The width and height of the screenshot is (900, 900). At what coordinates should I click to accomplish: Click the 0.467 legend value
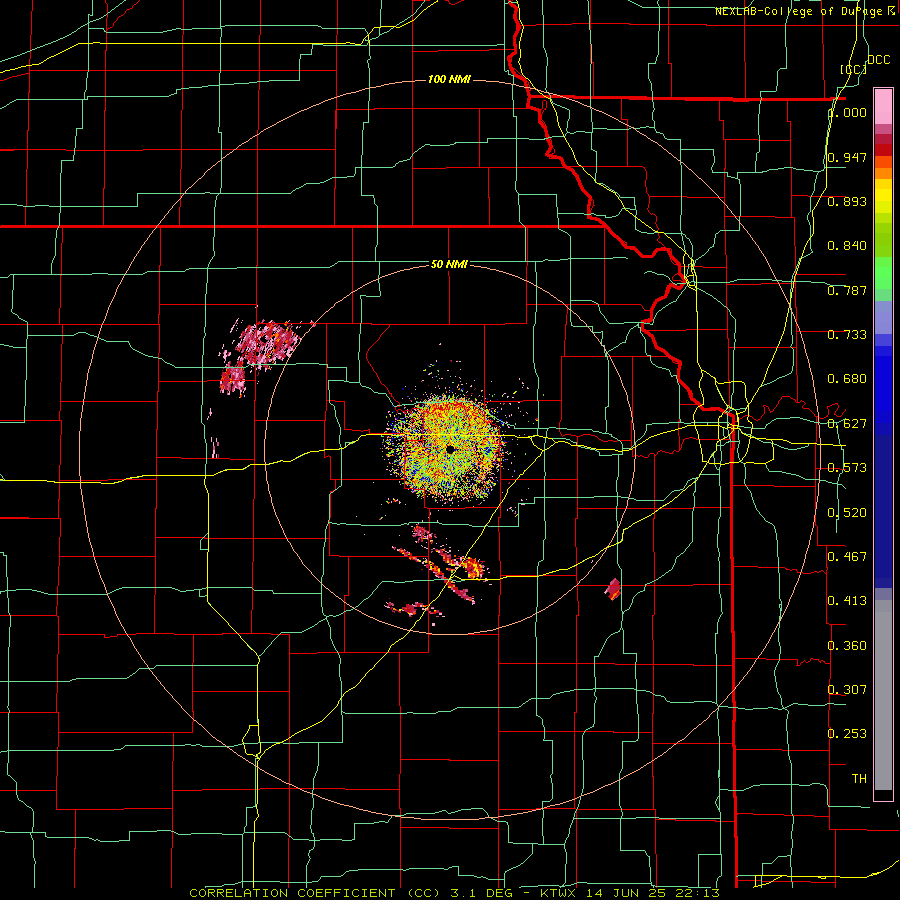pos(847,556)
